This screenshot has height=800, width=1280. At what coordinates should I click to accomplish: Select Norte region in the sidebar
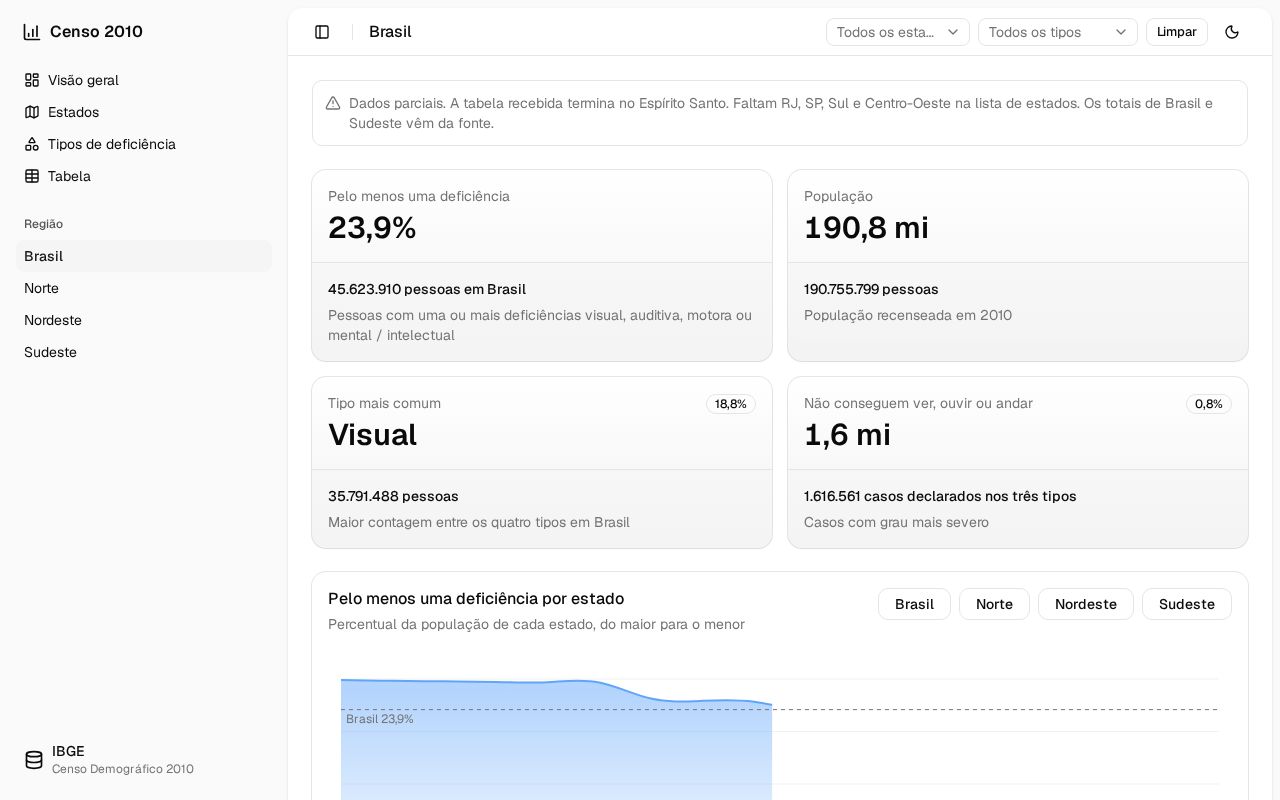[x=144, y=288]
